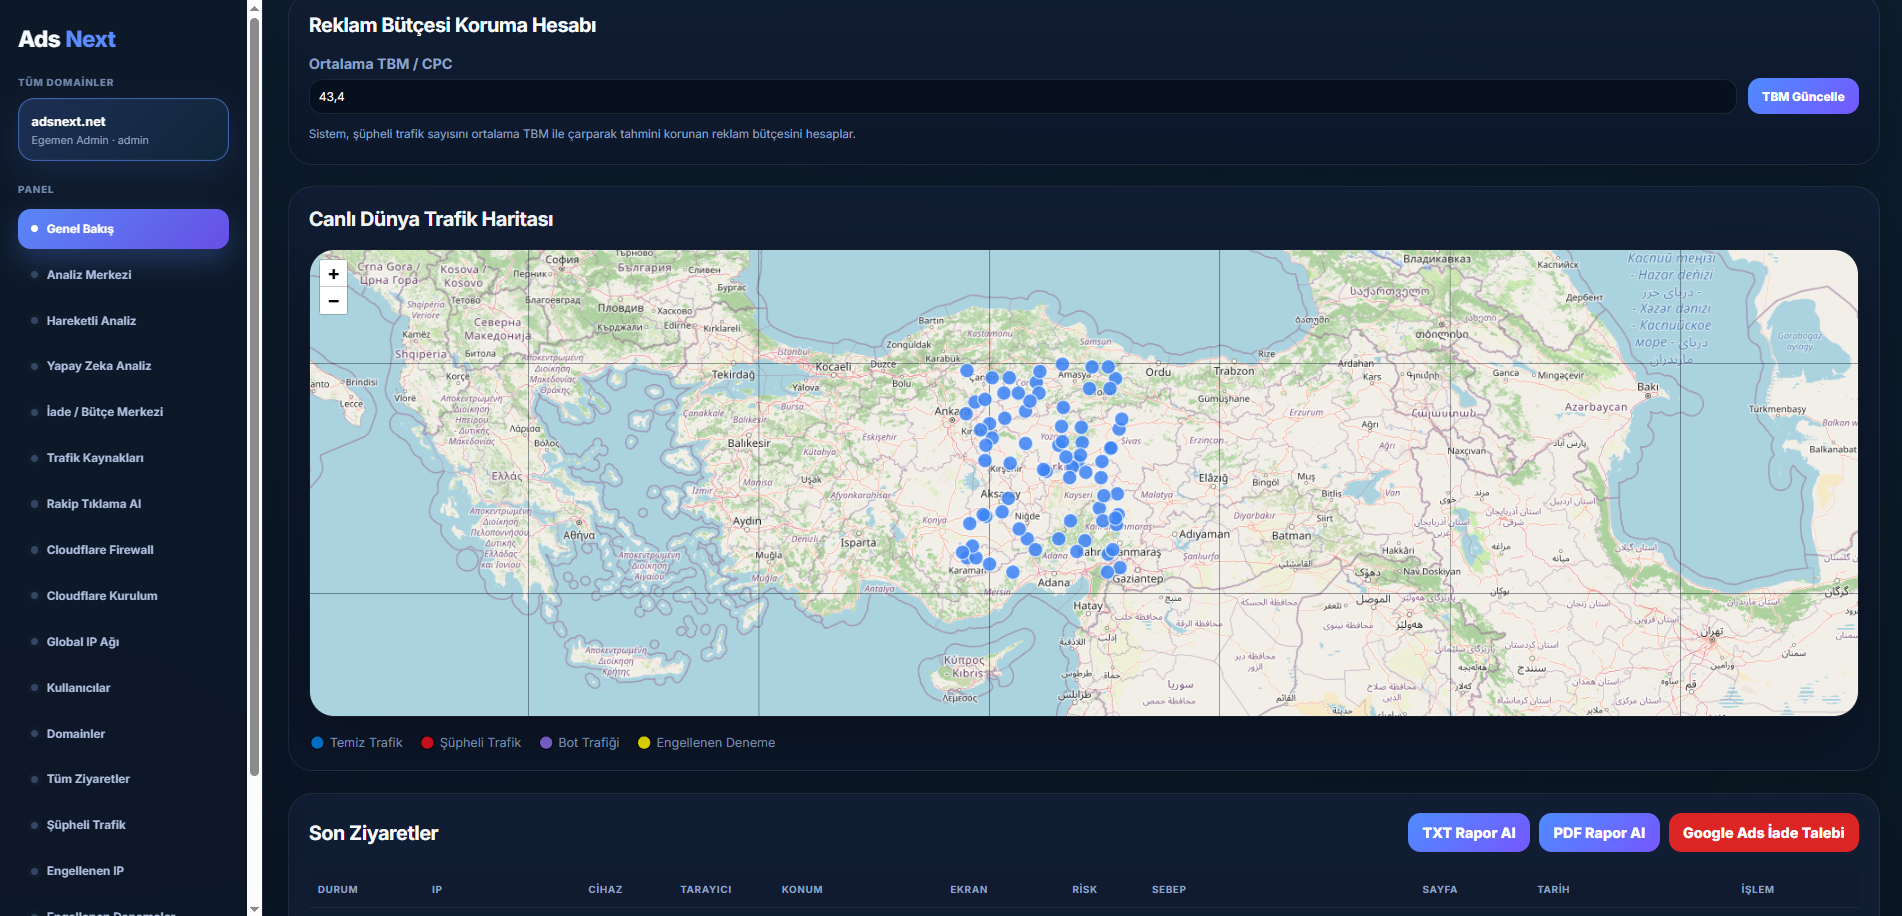The height and width of the screenshot is (916, 1902).
Task: Click the TARAYICI column header
Action: click(x=706, y=890)
